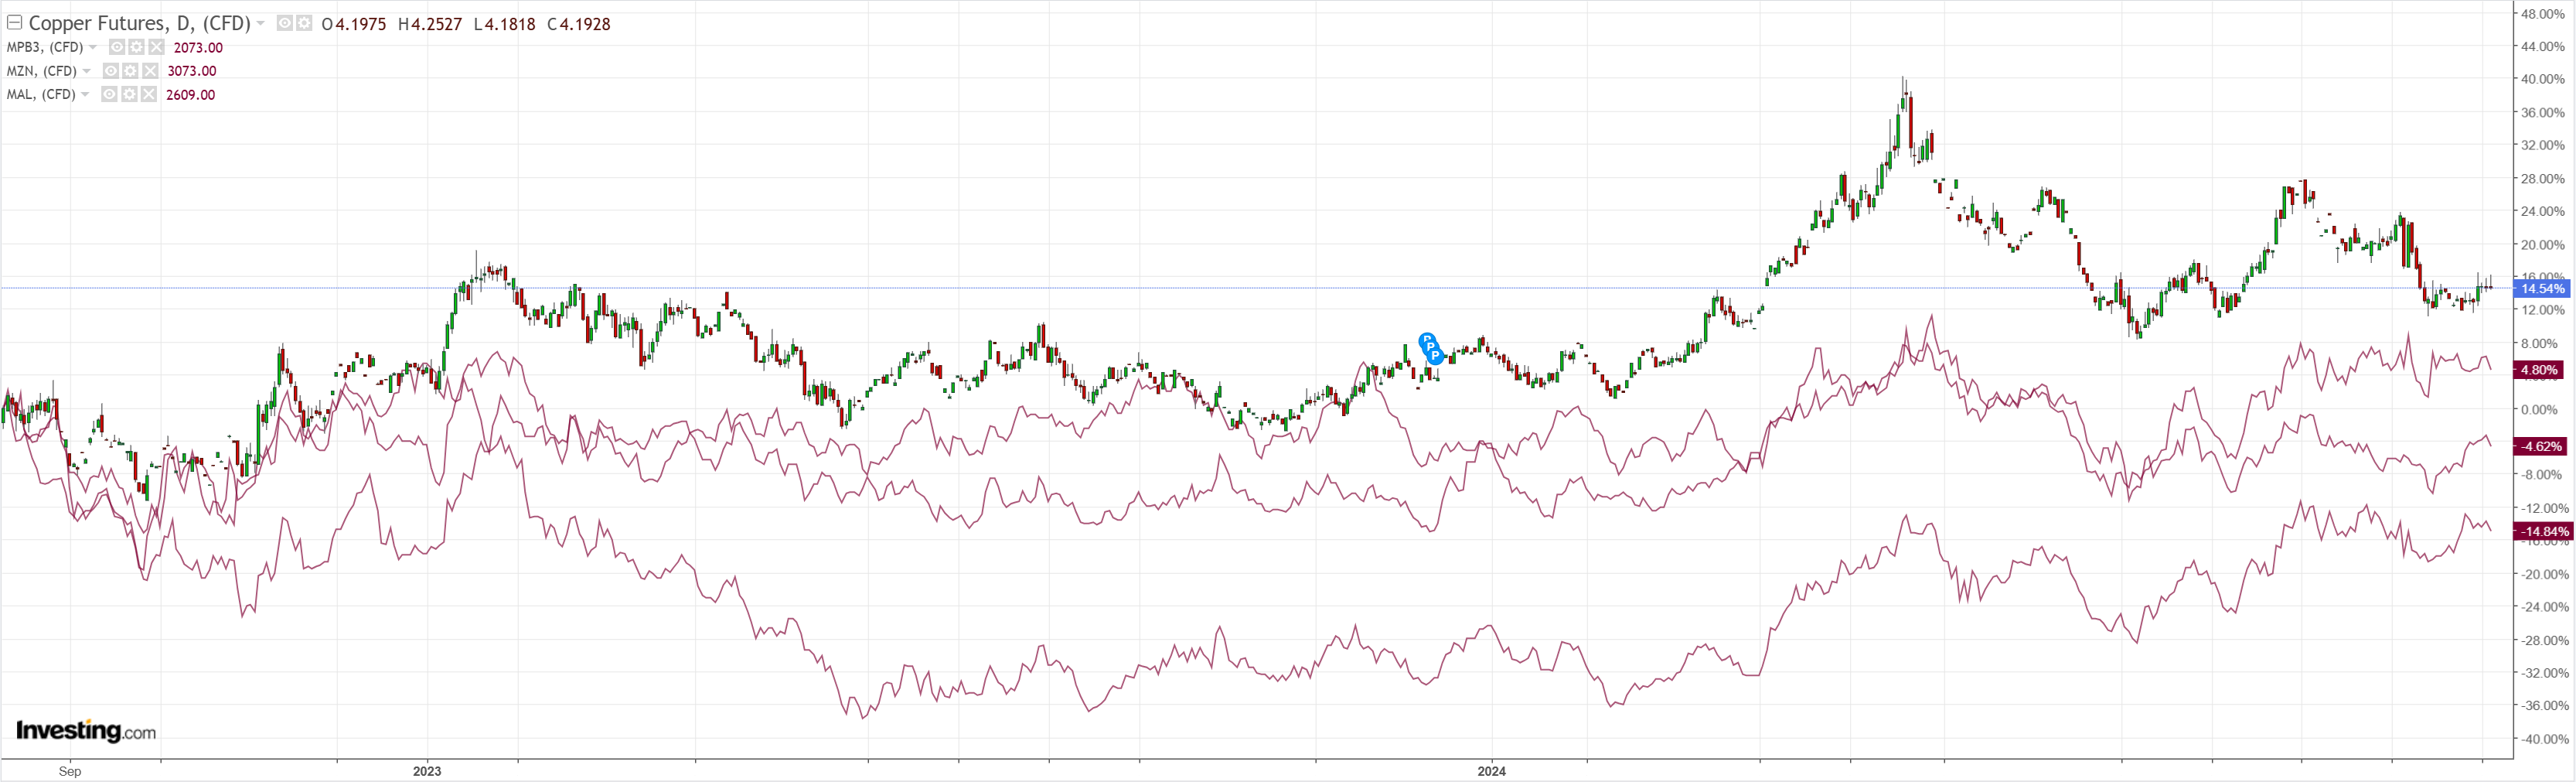
Task: Open Copper Futures settings gear
Action: [304, 23]
